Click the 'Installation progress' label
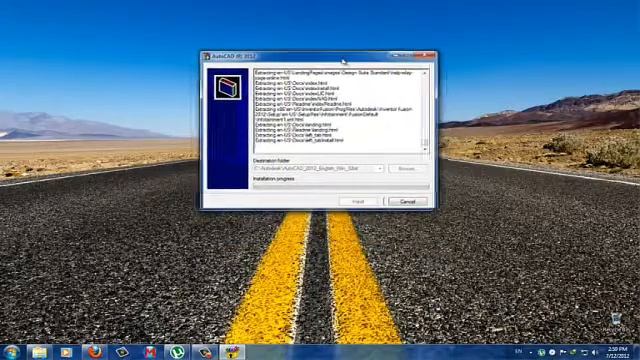Screen dimensions: 640x360 click(273, 179)
